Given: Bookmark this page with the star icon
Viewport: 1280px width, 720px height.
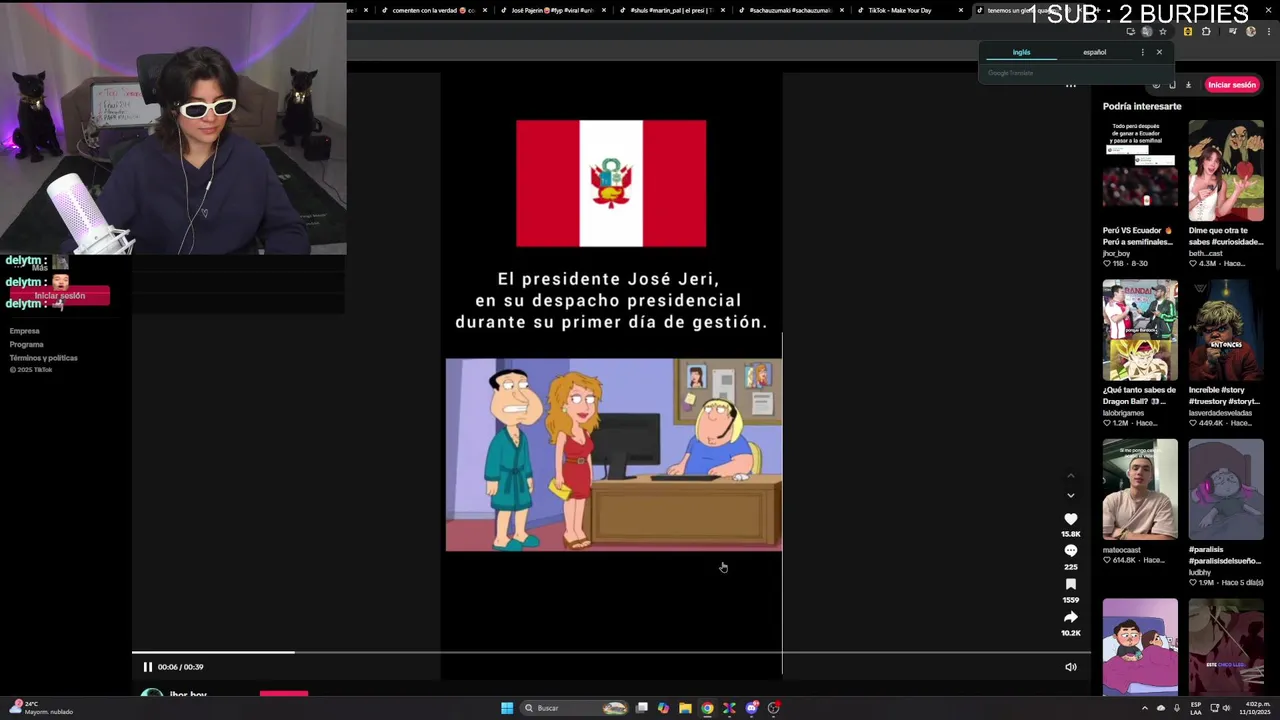Looking at the screenshot, I should pyautogui.click(x=1162, y=32).
